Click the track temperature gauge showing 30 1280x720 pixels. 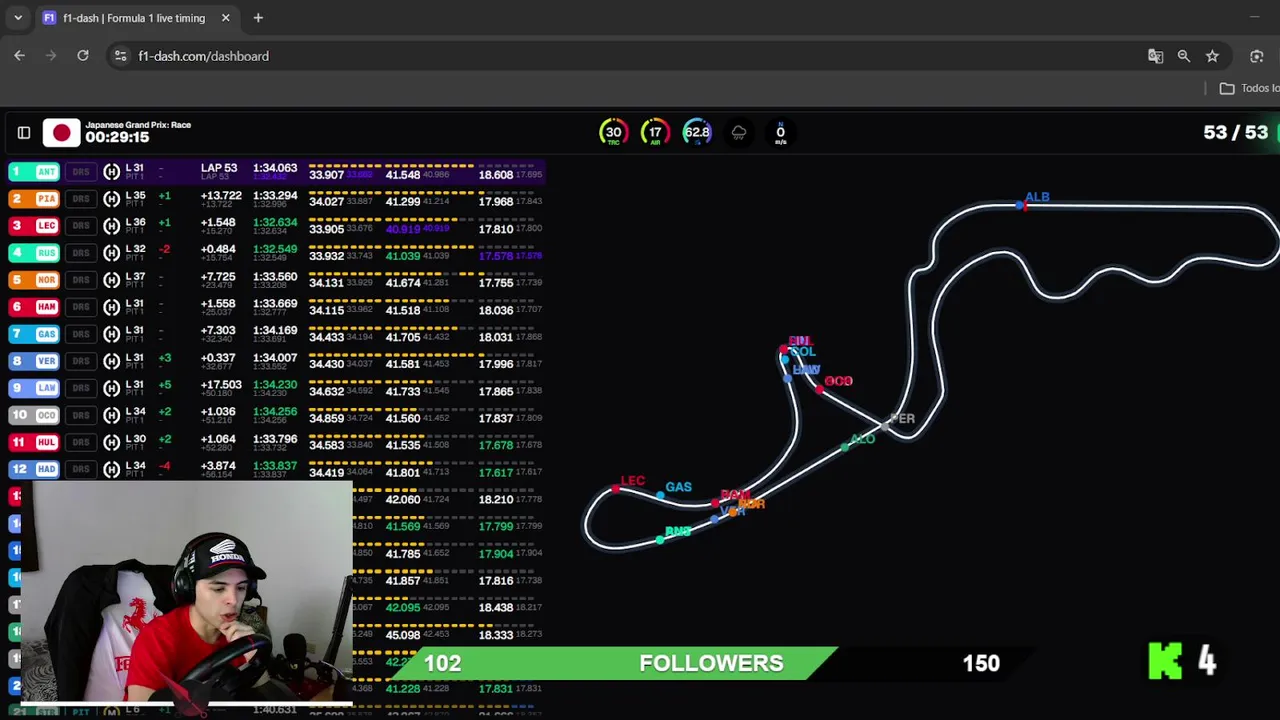point(613,132)
